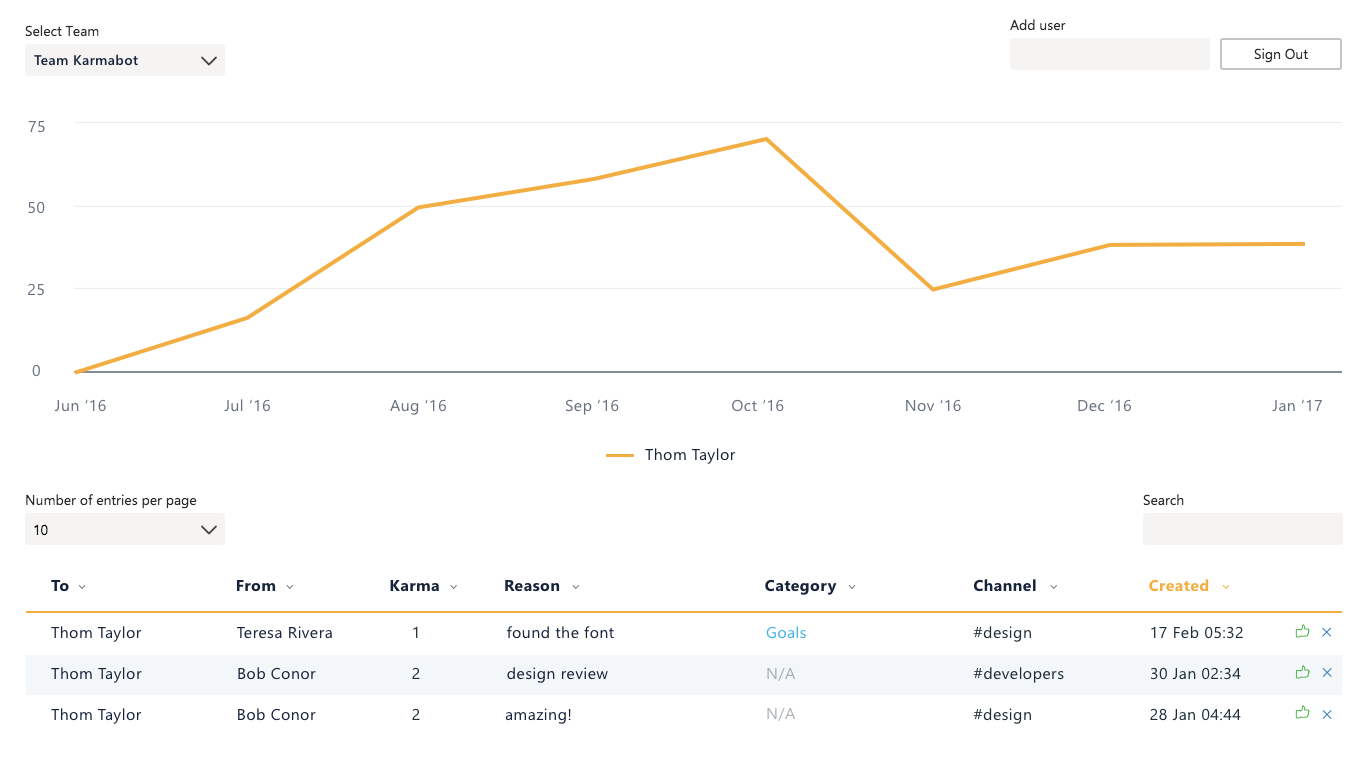
Task: Click Teresa Rivera in From column
Action: point(285,633)
